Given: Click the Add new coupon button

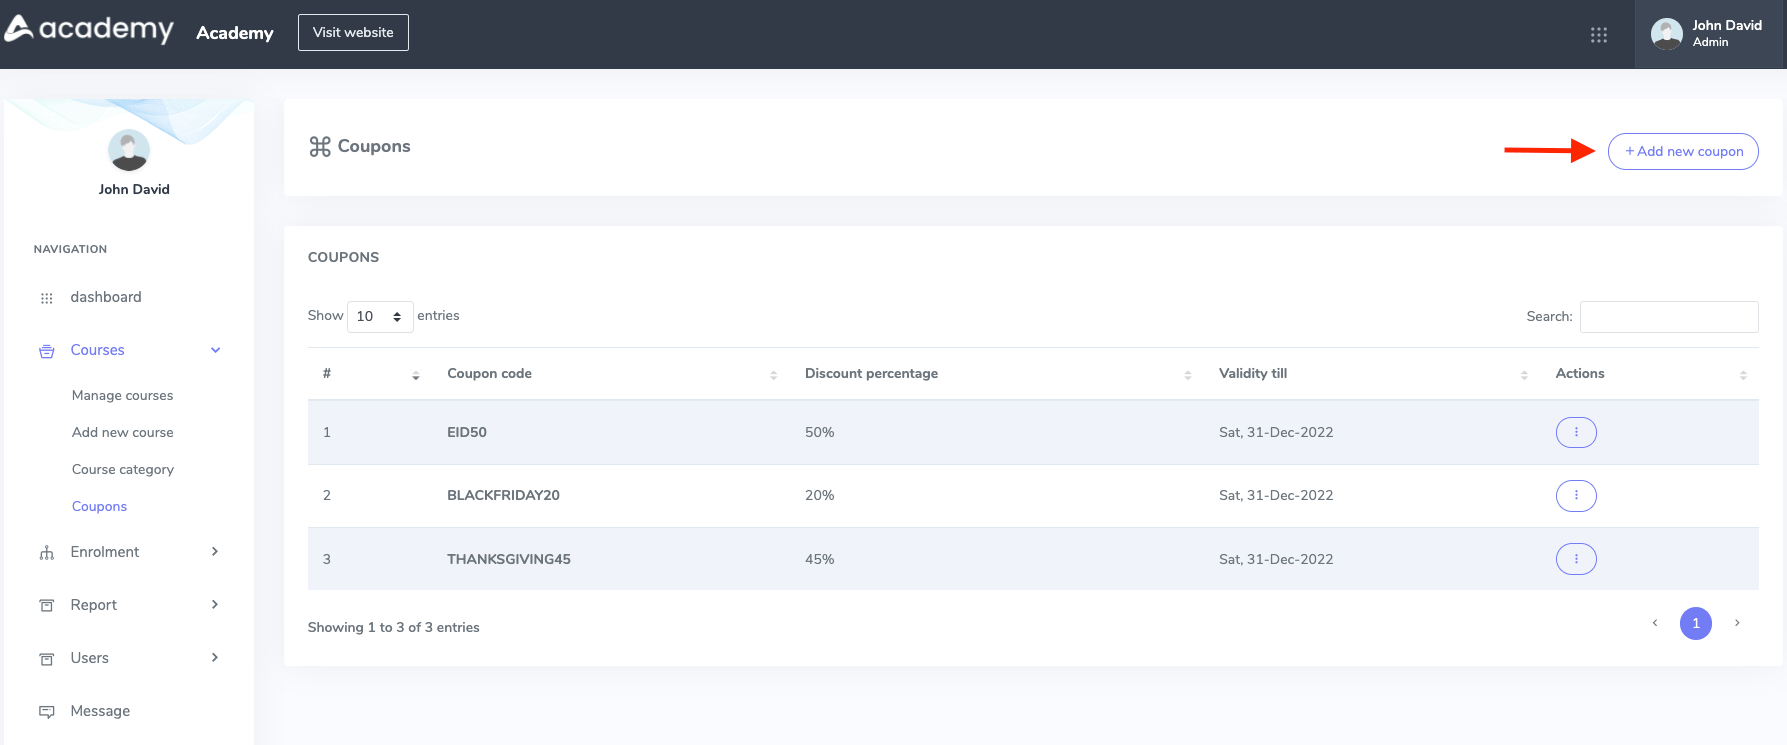Looking at the screenshot, I should (x=1682, y=152).
